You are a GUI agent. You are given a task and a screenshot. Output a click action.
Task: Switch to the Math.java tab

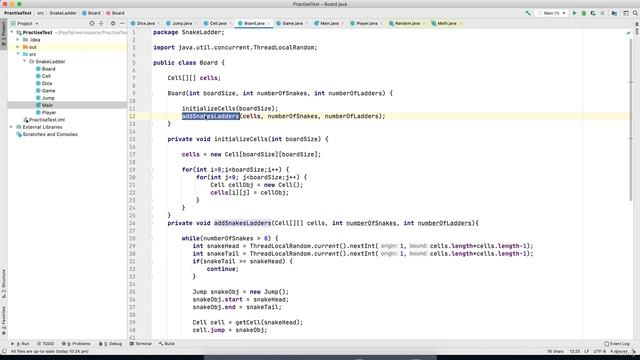[447, 23]
